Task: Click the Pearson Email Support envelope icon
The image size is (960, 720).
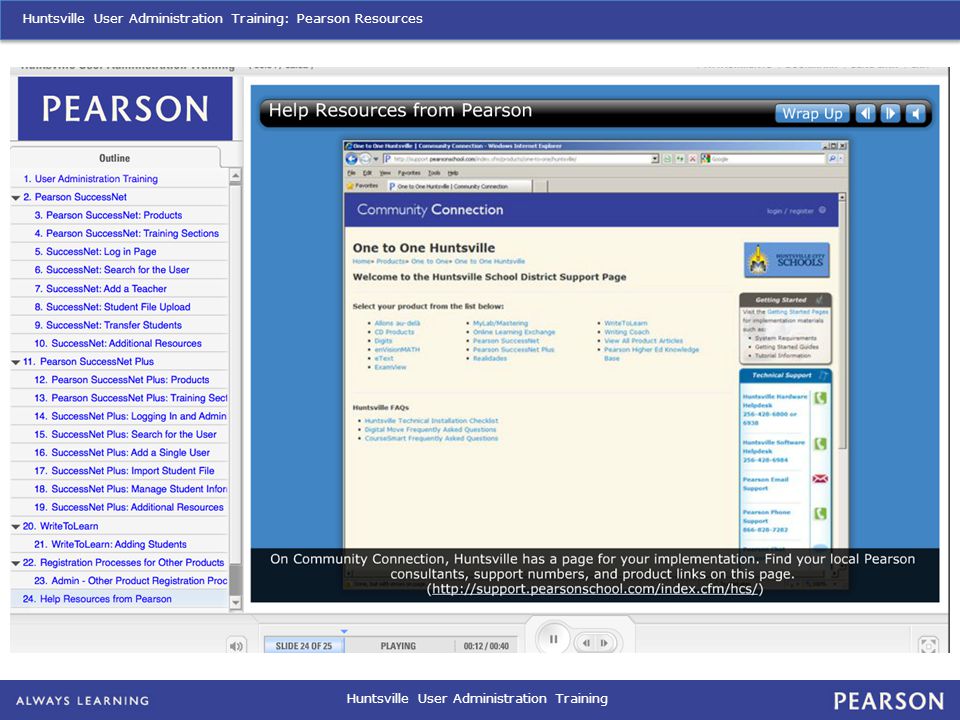Action: [820, 479]
